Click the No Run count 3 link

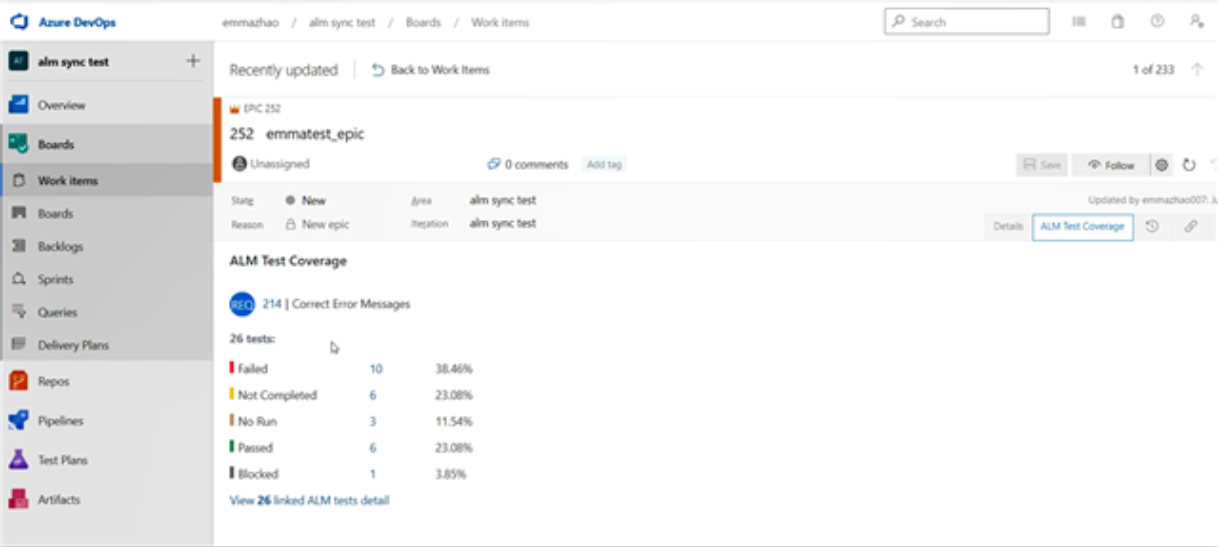coord(373,421)
